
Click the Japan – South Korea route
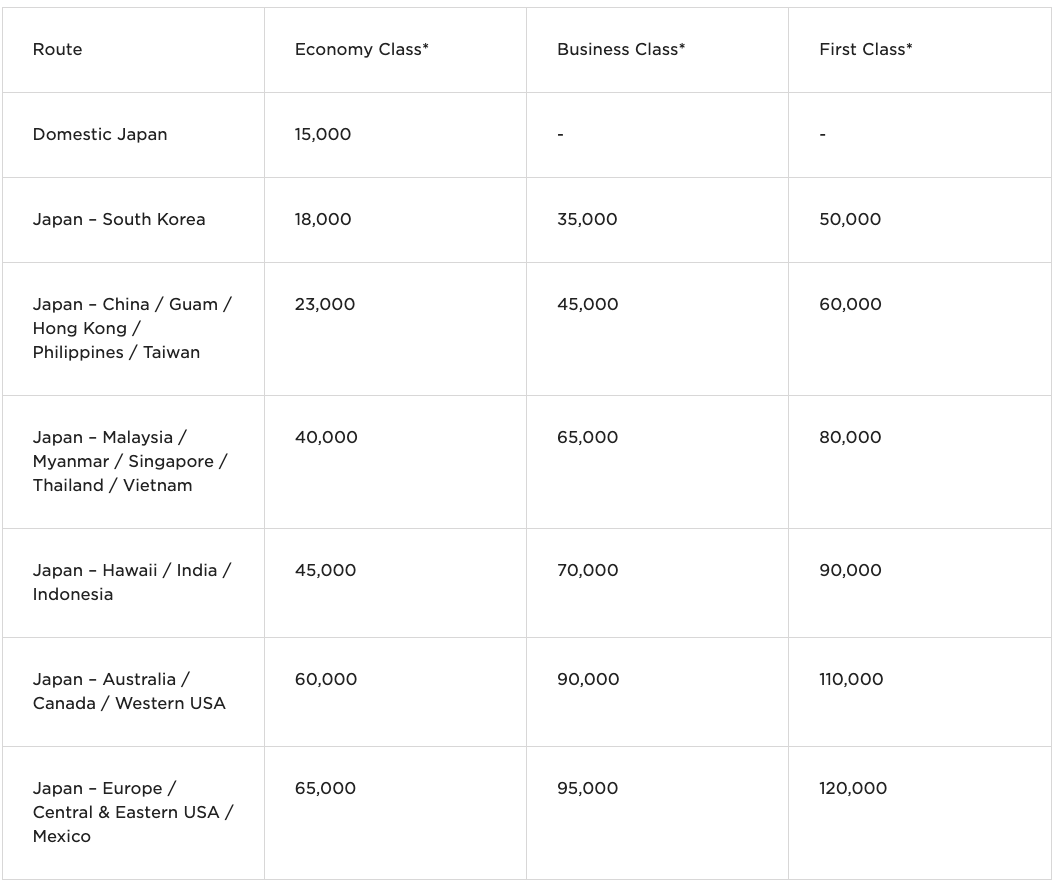[x=119, y=220]
